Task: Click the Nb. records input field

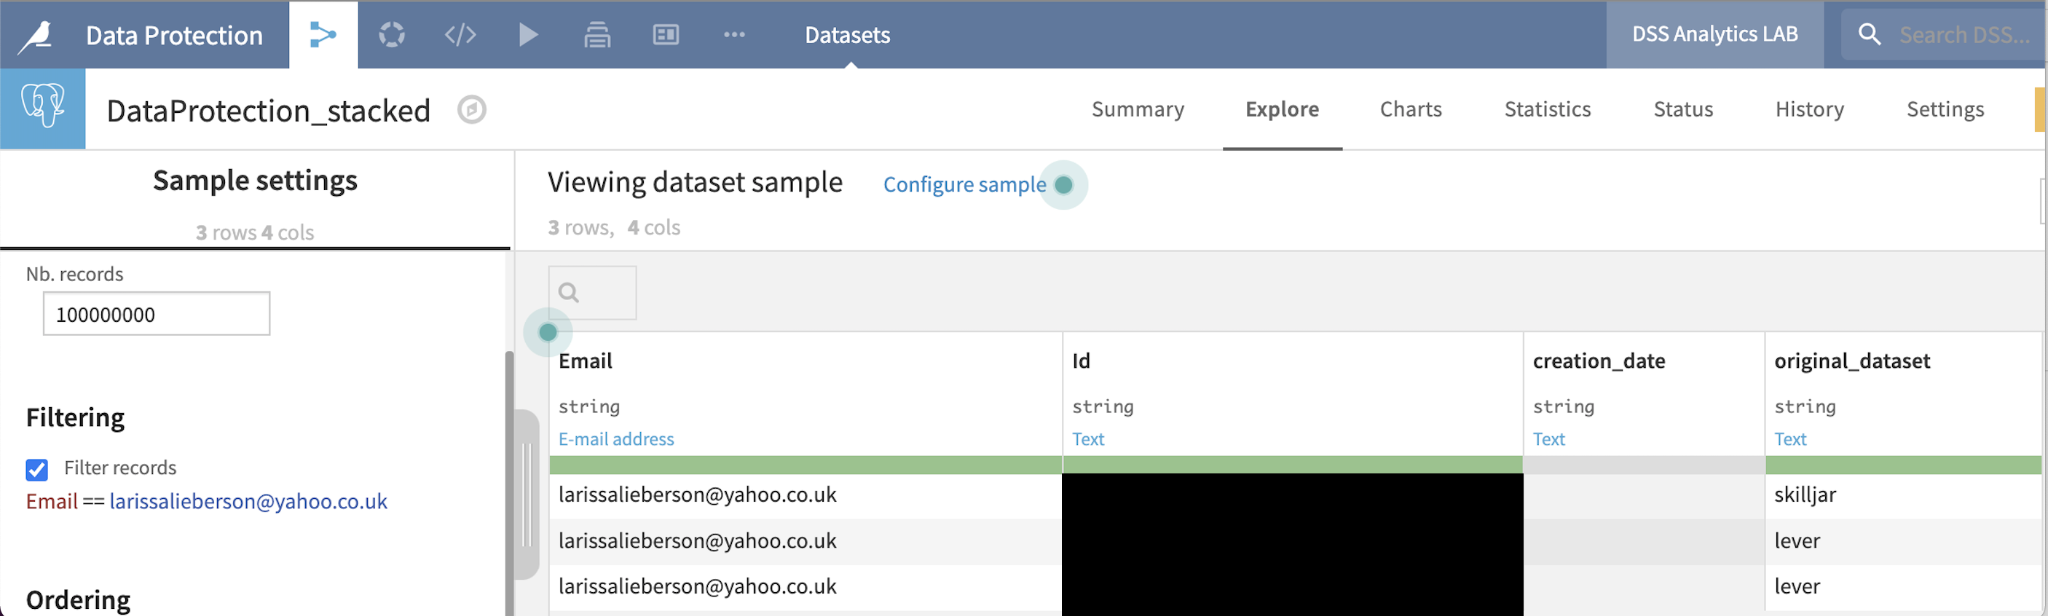Action: pyautogui.click(x=157, y=315)
